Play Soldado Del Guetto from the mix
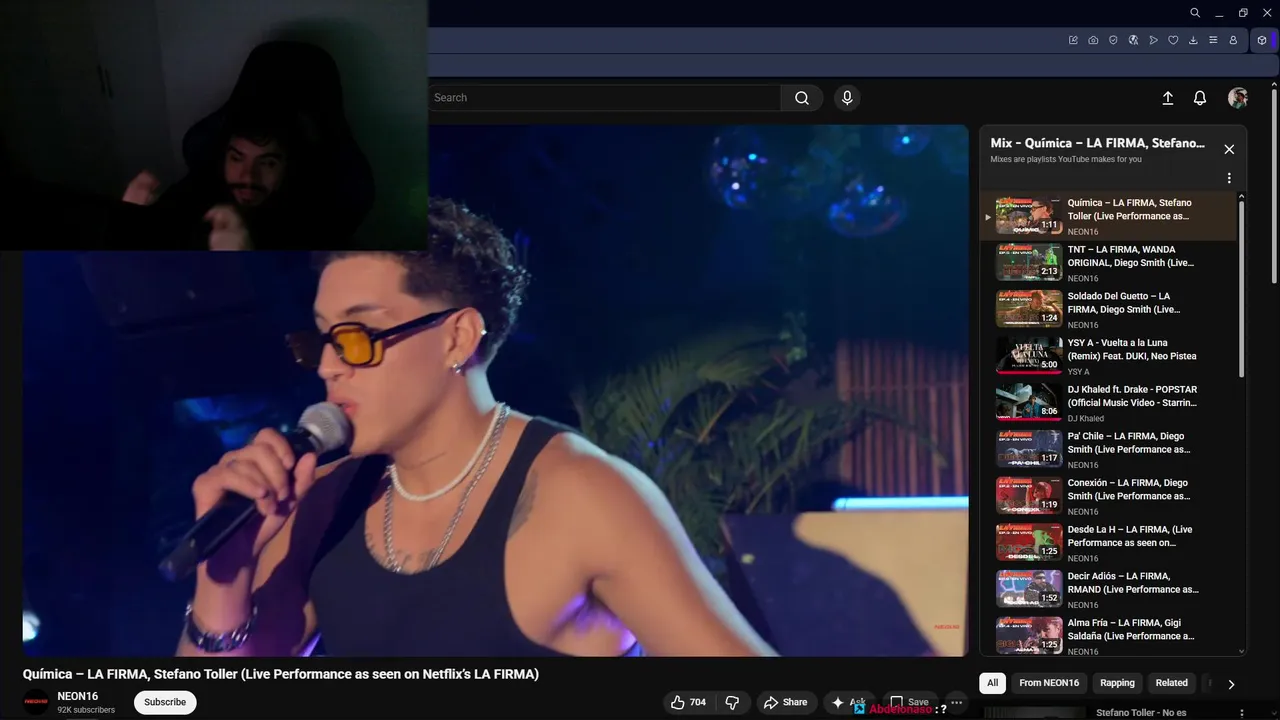 (x=1110, y=310)
